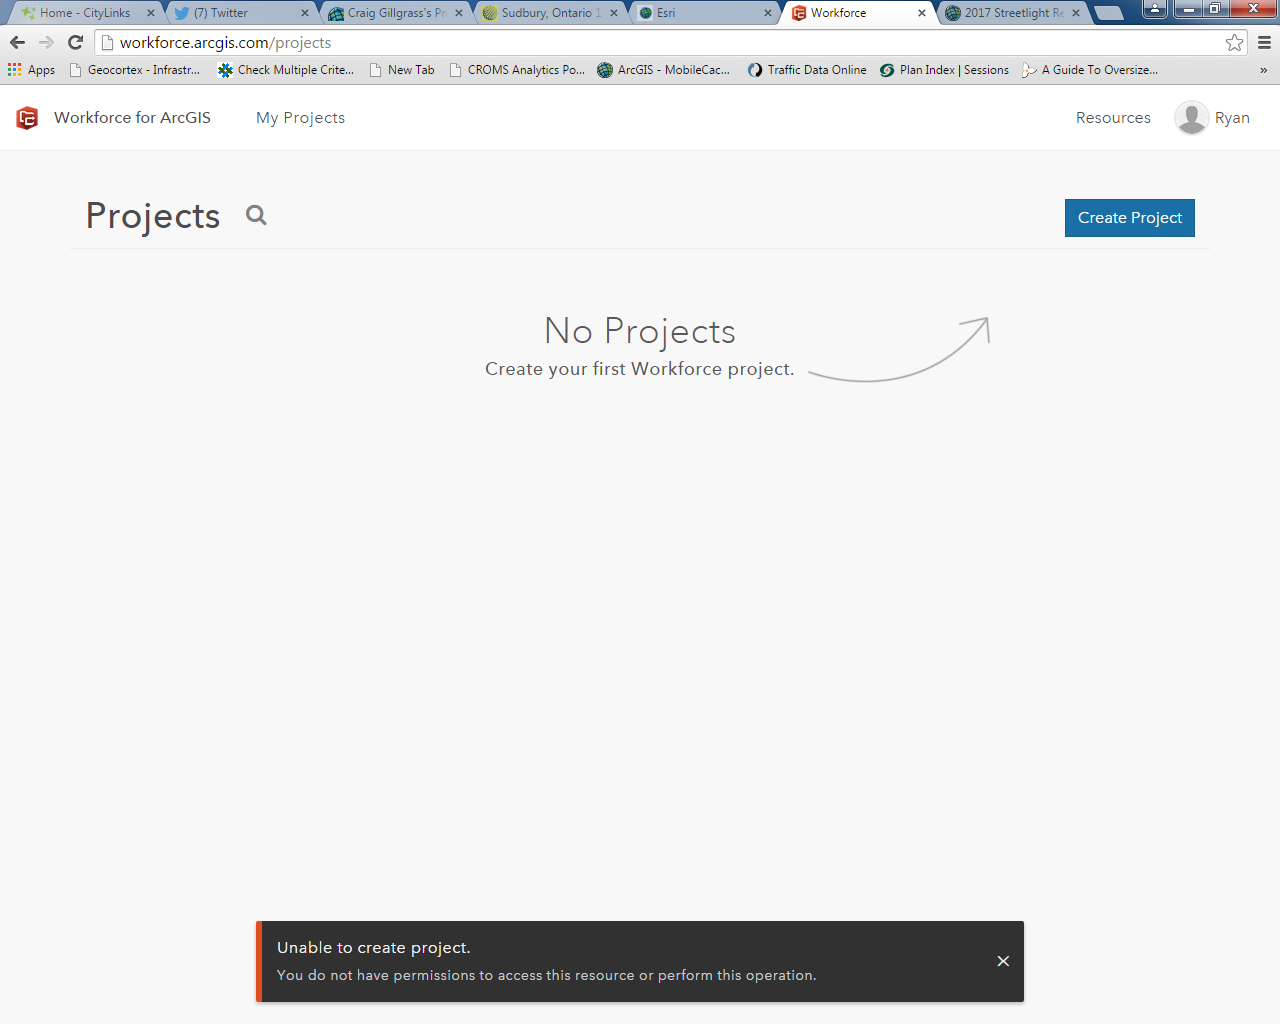The height and width of the screenshot is (1024, 1280).
Task: Click the 'Create your first Workforce project.' text
Action: (x=640, y=369)
